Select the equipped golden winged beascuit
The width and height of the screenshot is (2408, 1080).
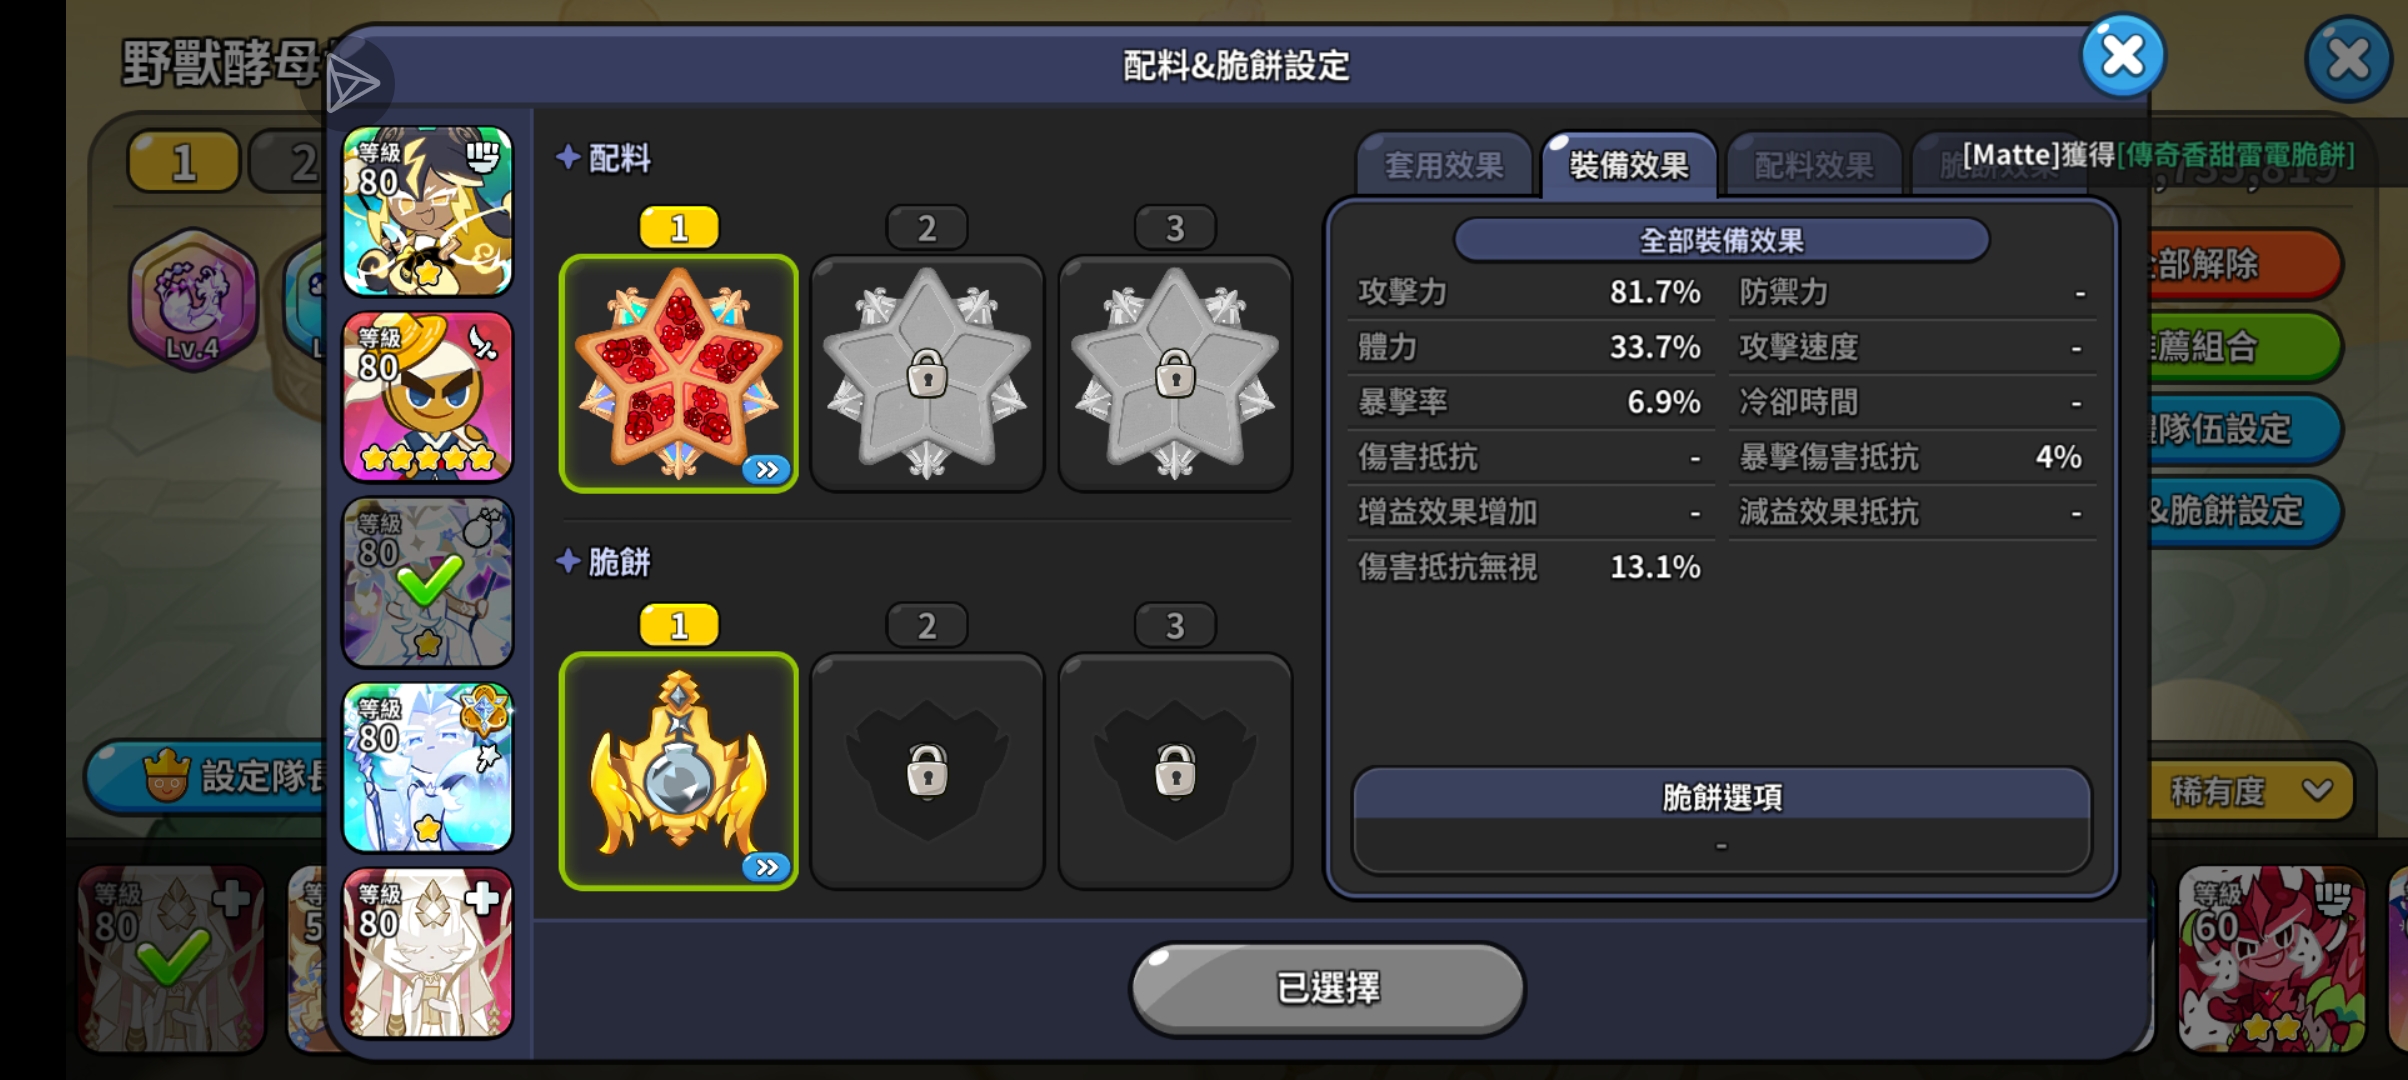pos(678,770)
